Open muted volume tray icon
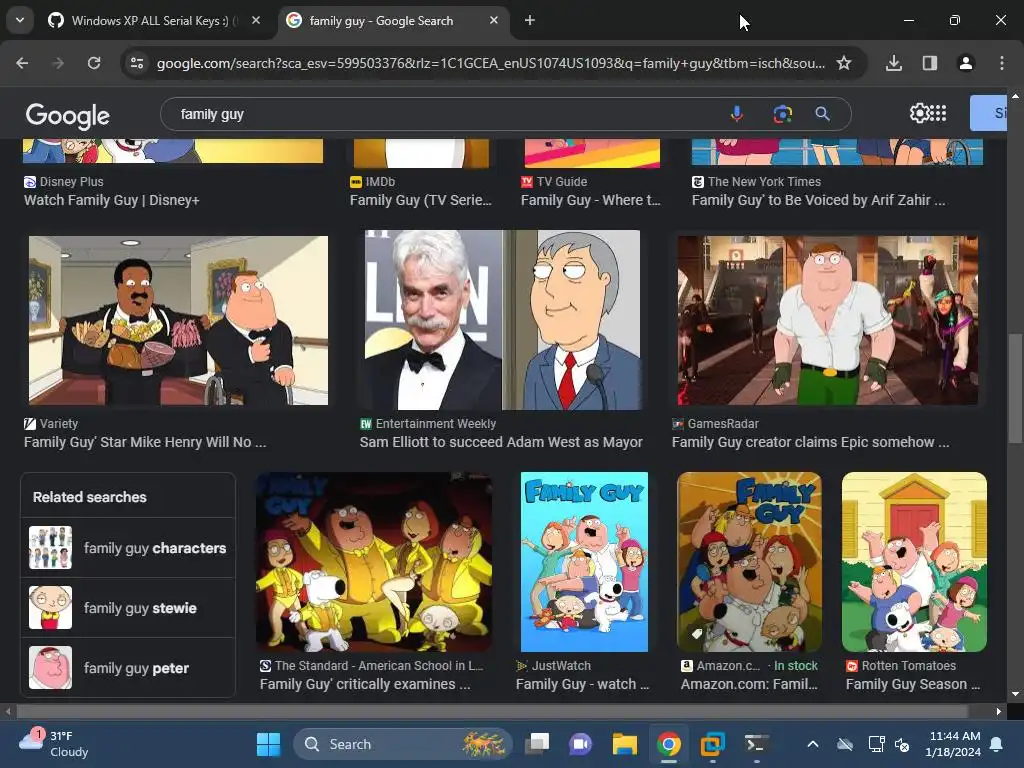 pos(903,744)
